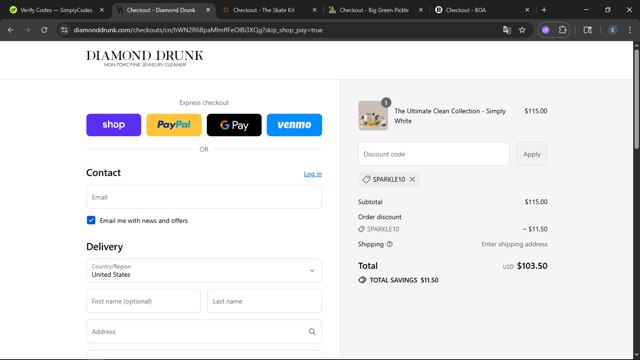Switch to the Checkout - Big Green Pickle tab
This screenshot has height=360, width=640.
(x=374, y=10)
